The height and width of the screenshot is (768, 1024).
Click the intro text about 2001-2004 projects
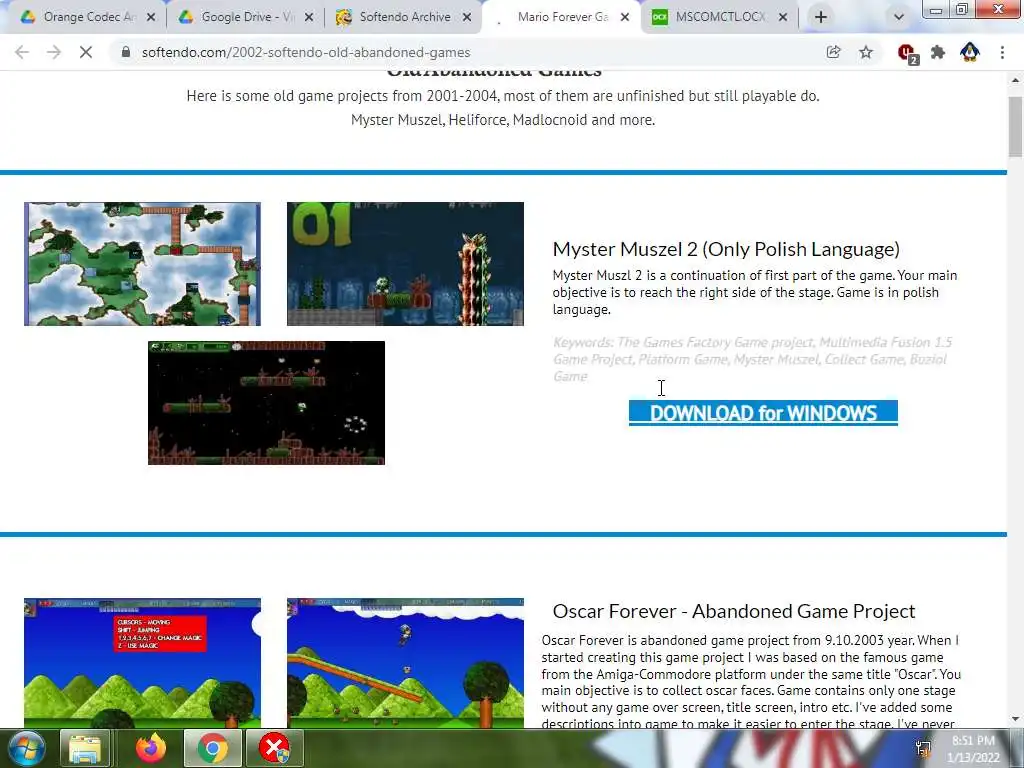(x=503, y=108)
